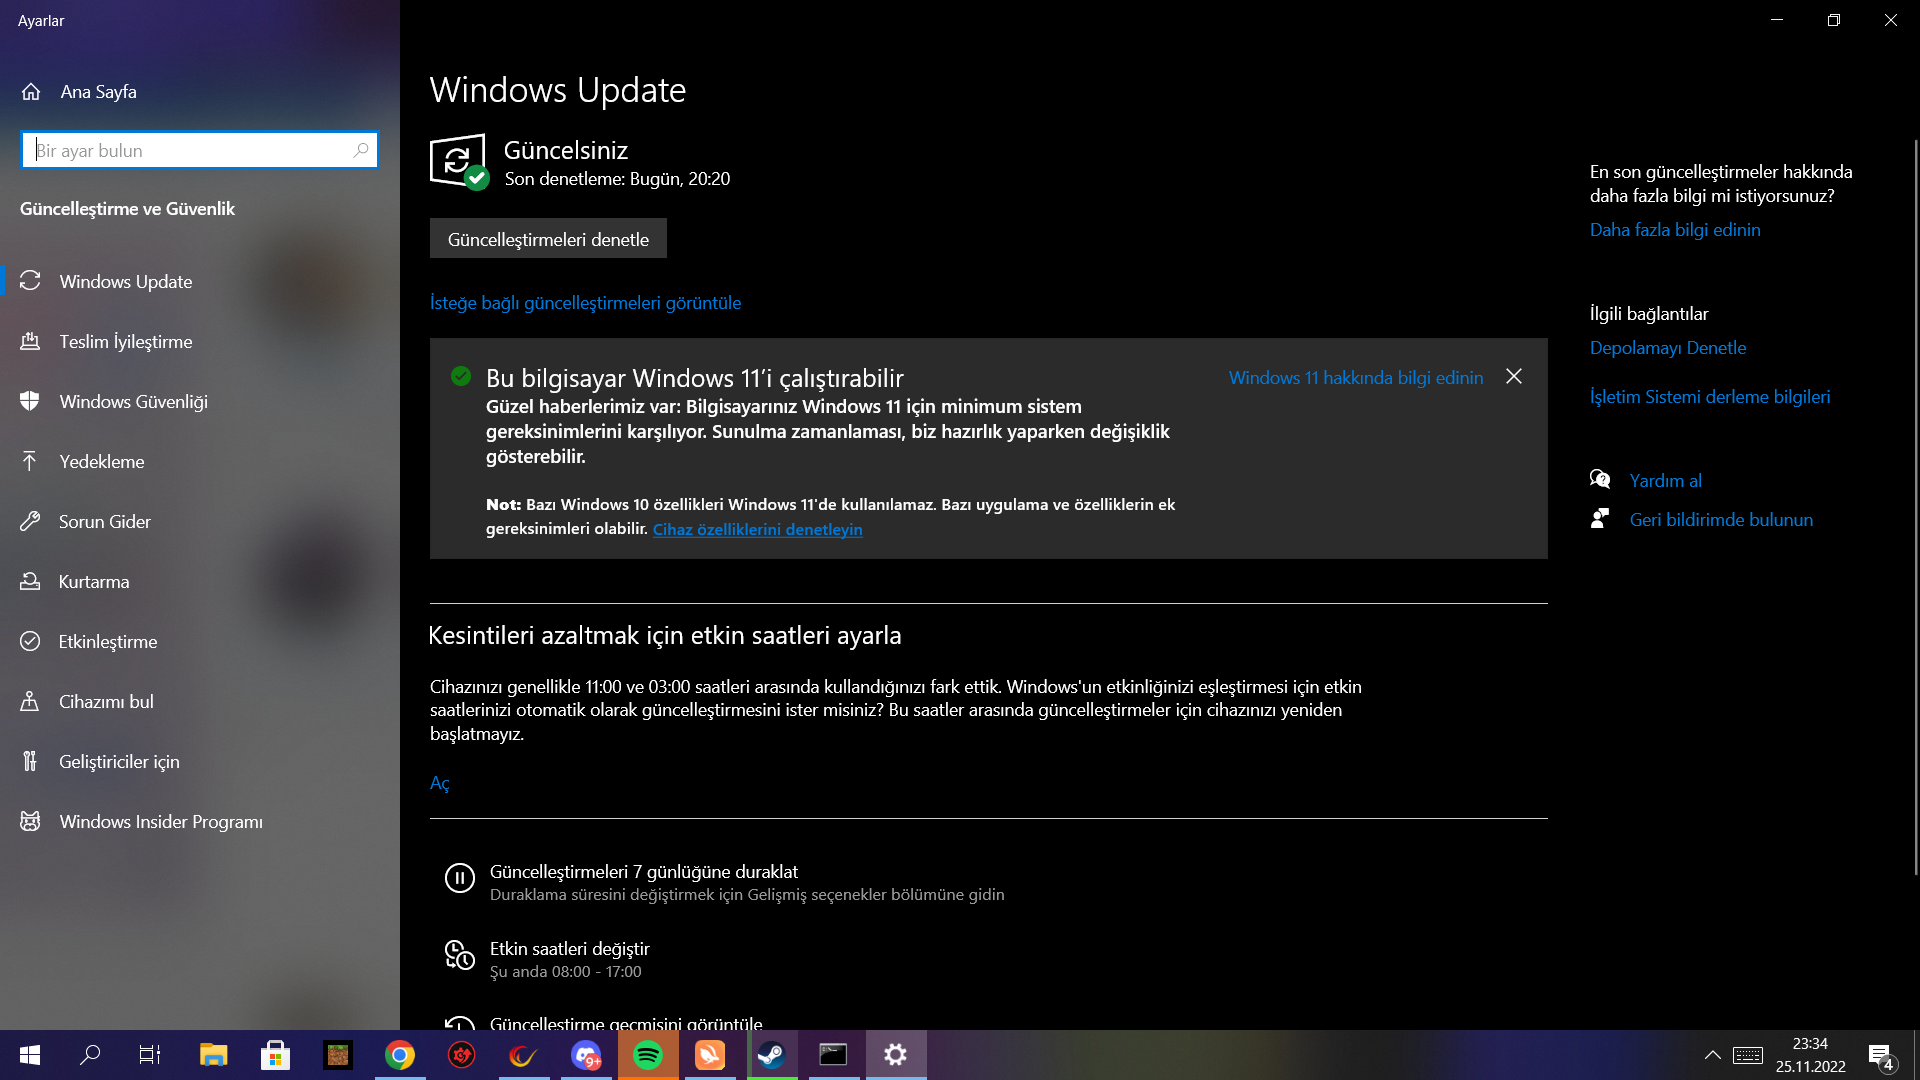The height and width of the screenshot is (1080, 1920).
Task: Focus the Bir ayar bulun search field
Action: tap(190, 150)
